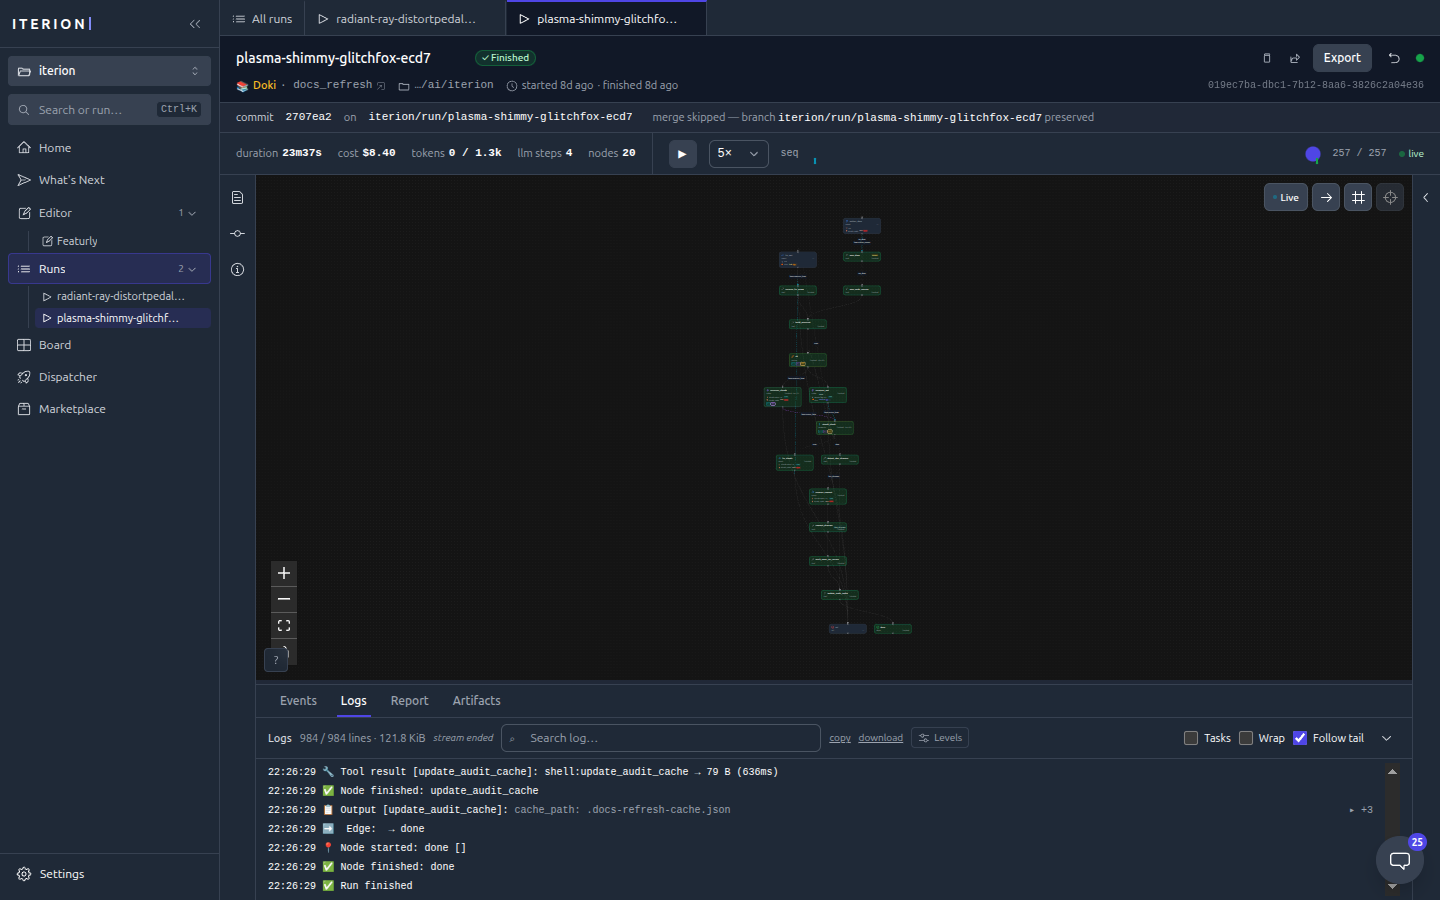Collapse the left sidebar with double chevron
1440x900 pixels.
[195, 24]
